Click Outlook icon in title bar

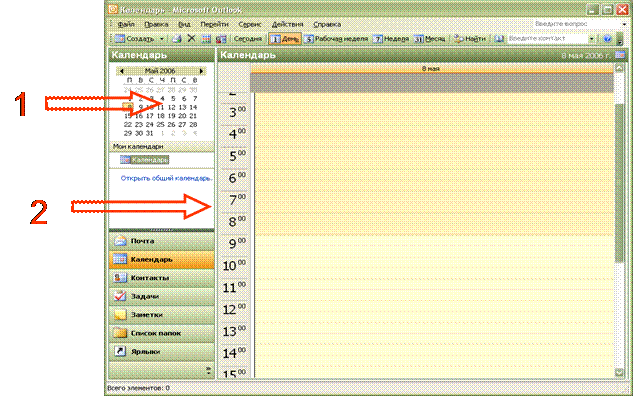point(113,9)
